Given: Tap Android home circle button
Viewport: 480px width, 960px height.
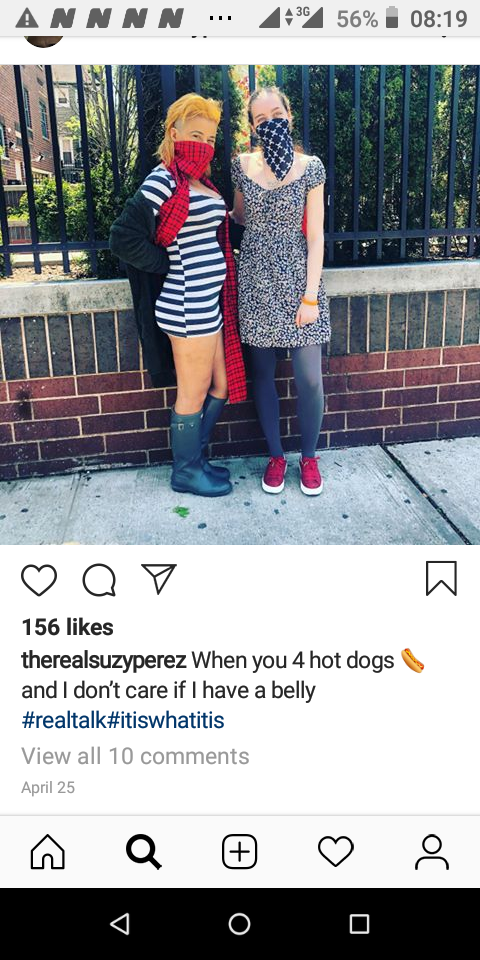Looking at the screenshot, I should tap(239, 924).
